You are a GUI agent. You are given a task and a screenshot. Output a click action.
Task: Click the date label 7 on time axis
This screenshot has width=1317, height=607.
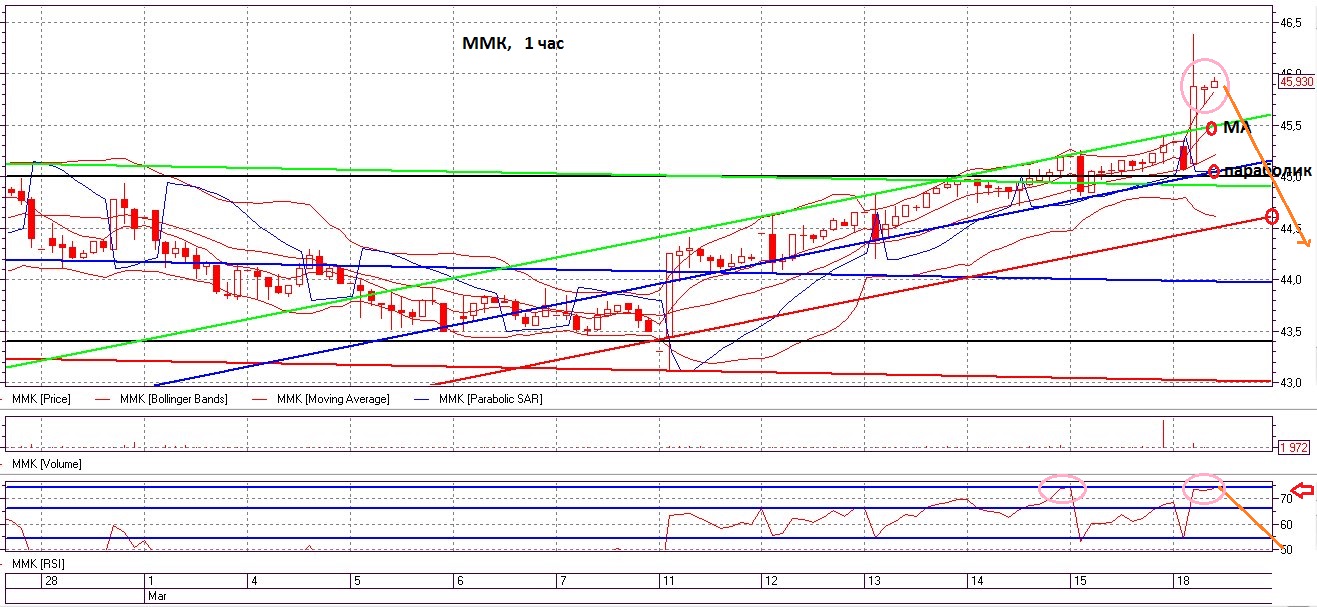(562, 581)
